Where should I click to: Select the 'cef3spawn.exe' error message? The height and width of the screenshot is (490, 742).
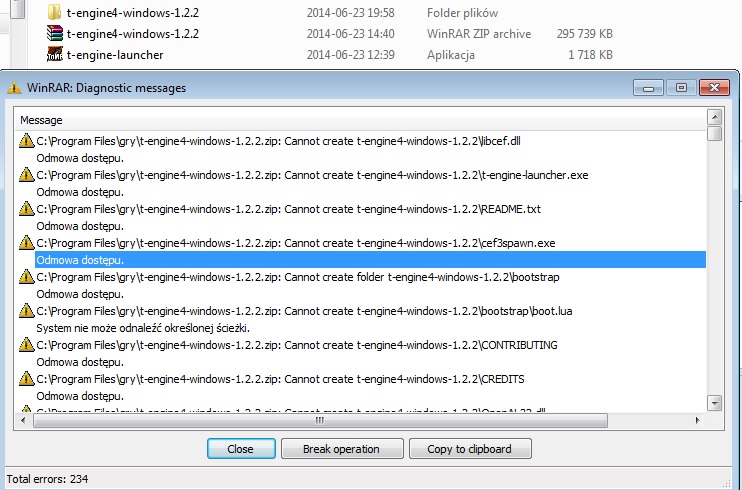click(x=296, y=243)
